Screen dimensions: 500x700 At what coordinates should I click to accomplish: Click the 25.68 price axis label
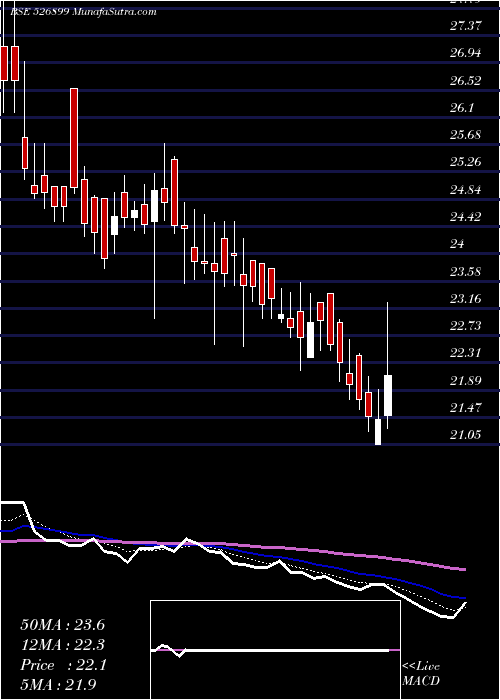click(466, 135)
